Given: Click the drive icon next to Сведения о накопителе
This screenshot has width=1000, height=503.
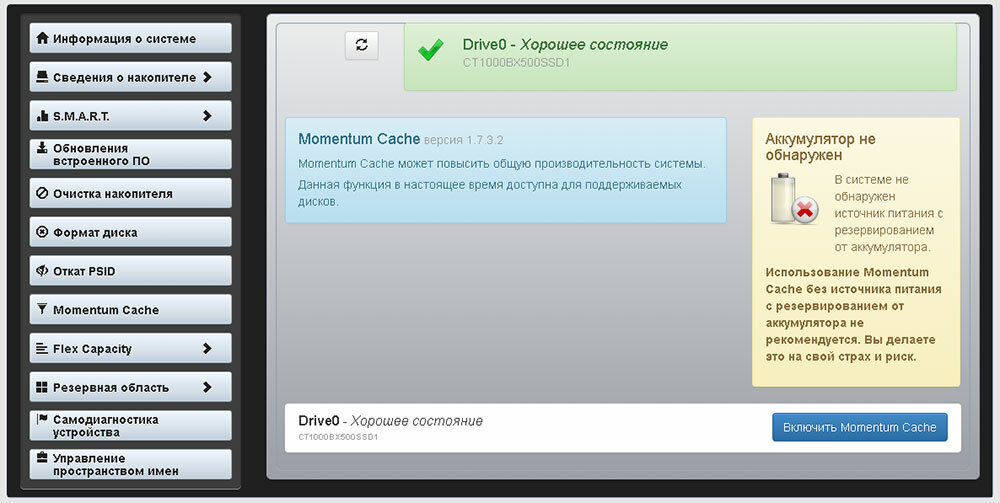Looking at the screenshot, I should point(42,77).
